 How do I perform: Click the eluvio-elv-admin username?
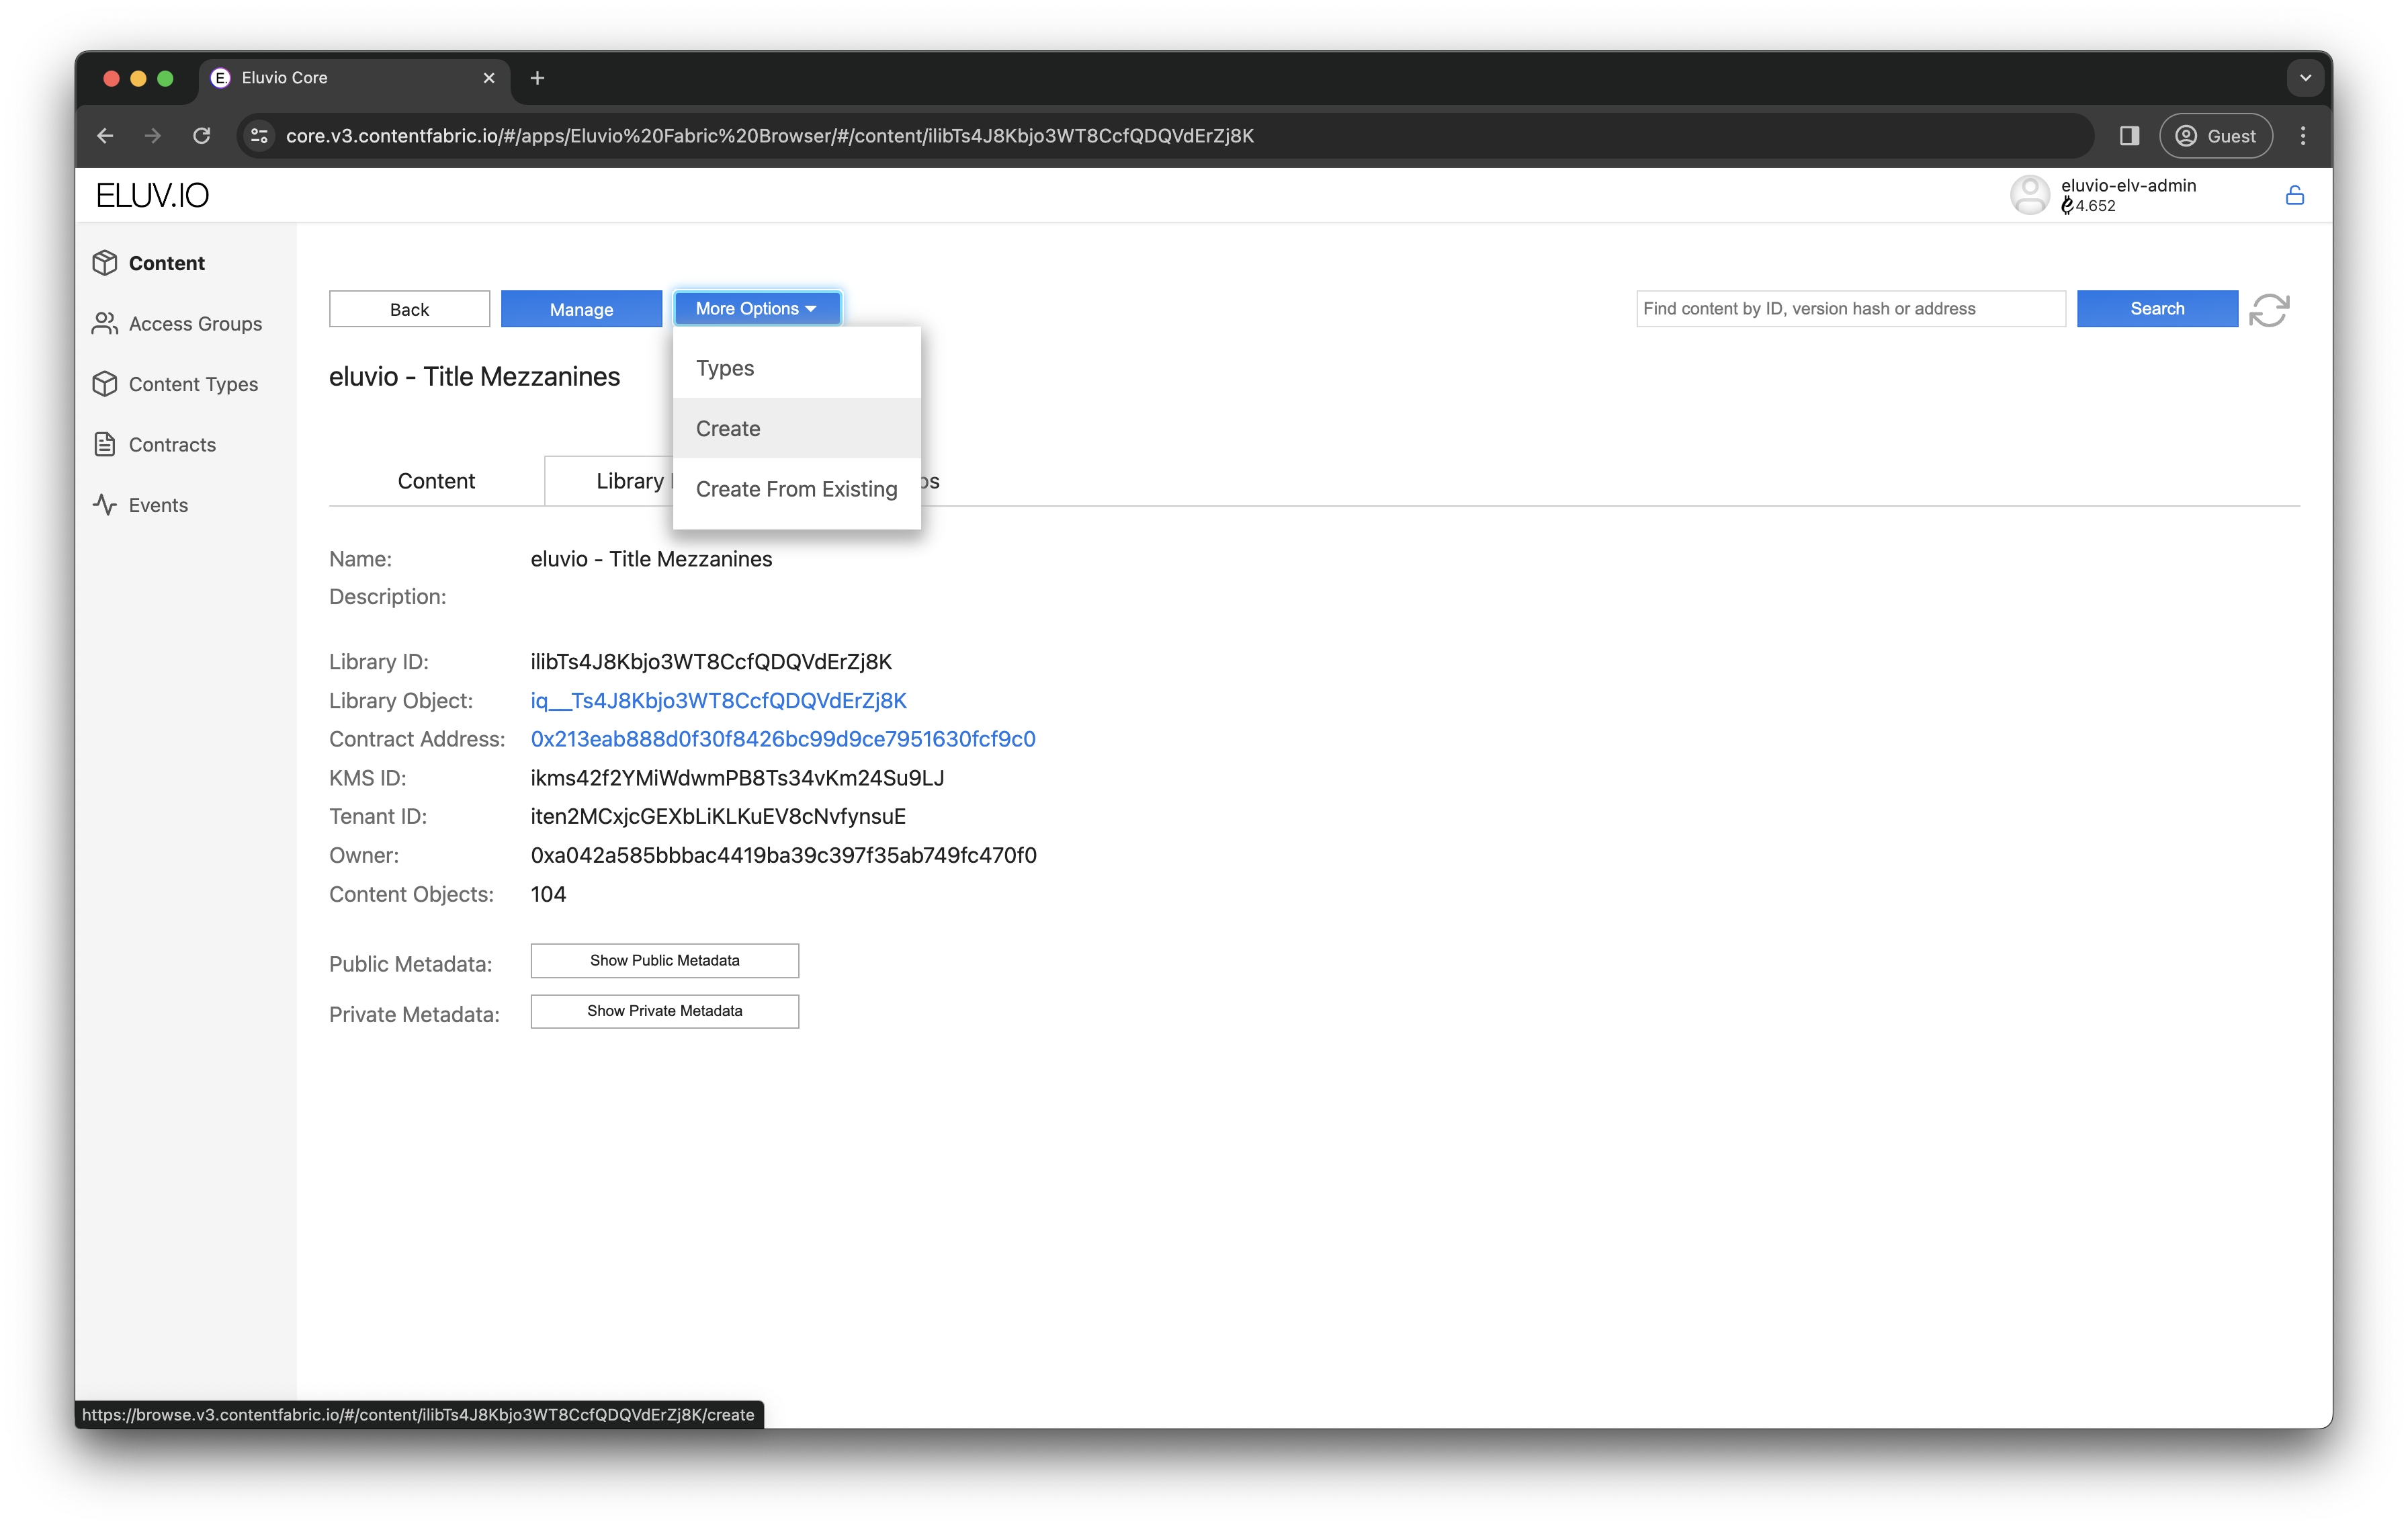point(2128,185)
